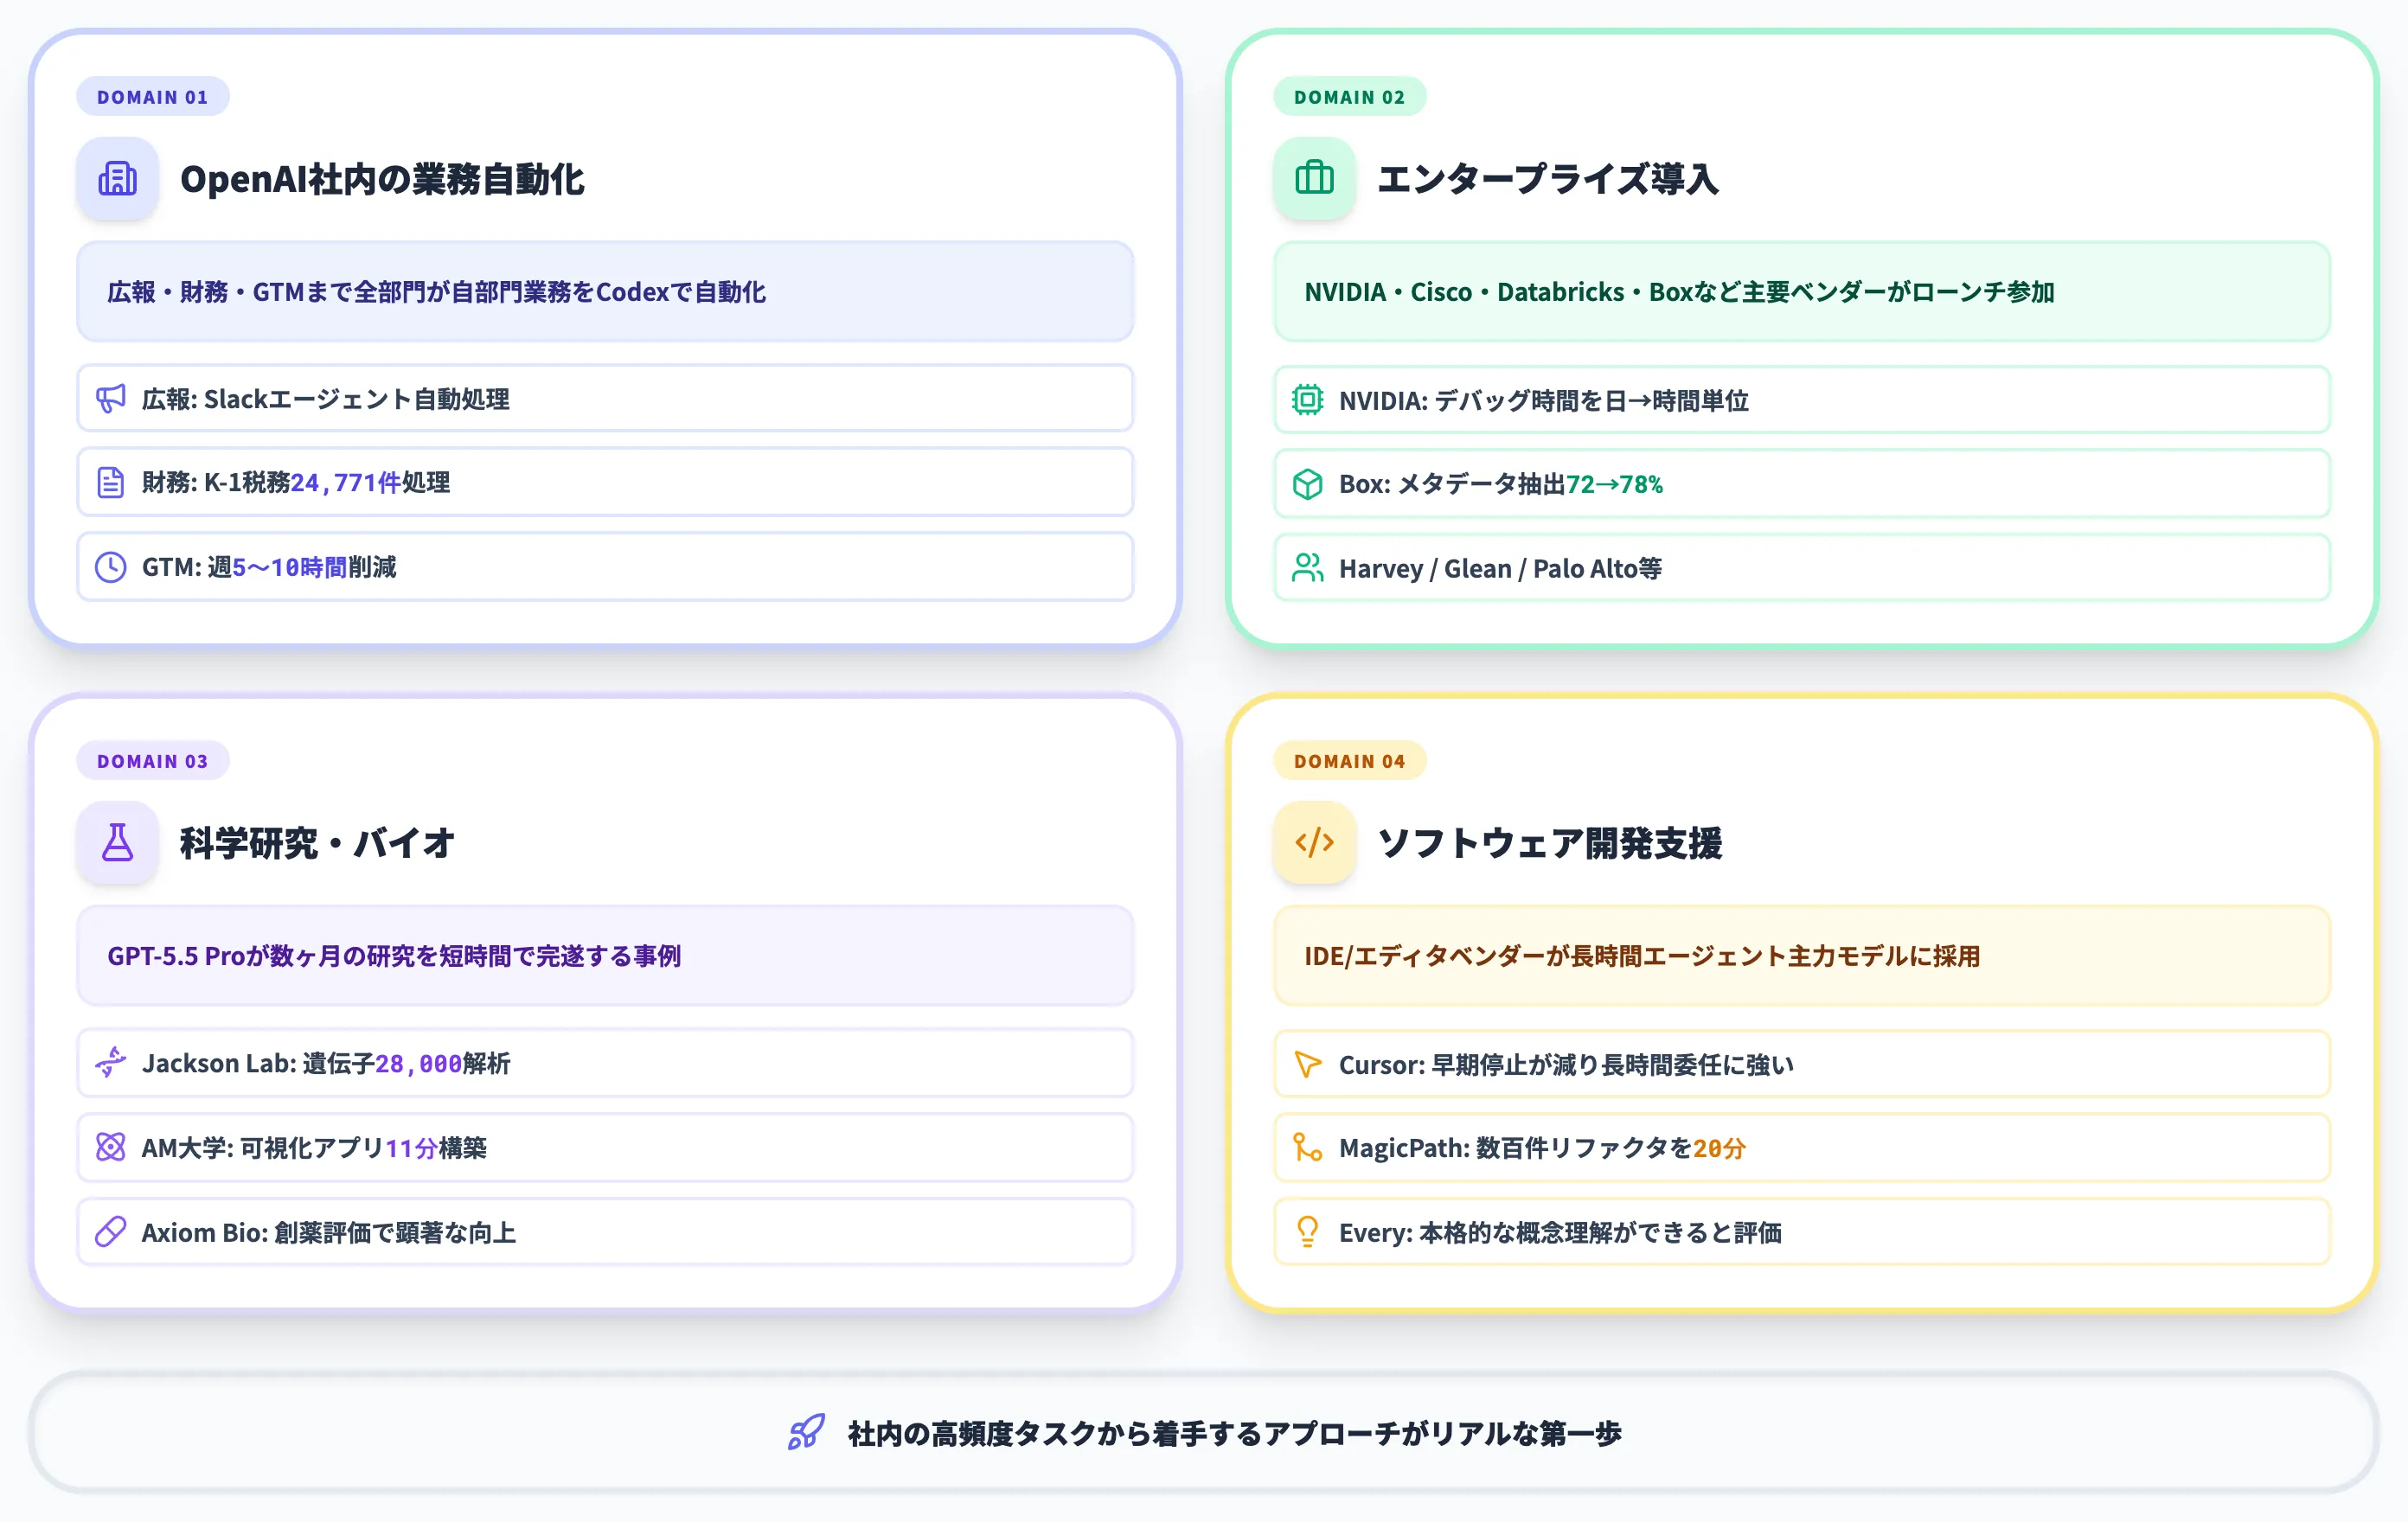Select the key icon on the MagicPath row
This screenshot has height=1522, width=2408.
point(1308,1148)
